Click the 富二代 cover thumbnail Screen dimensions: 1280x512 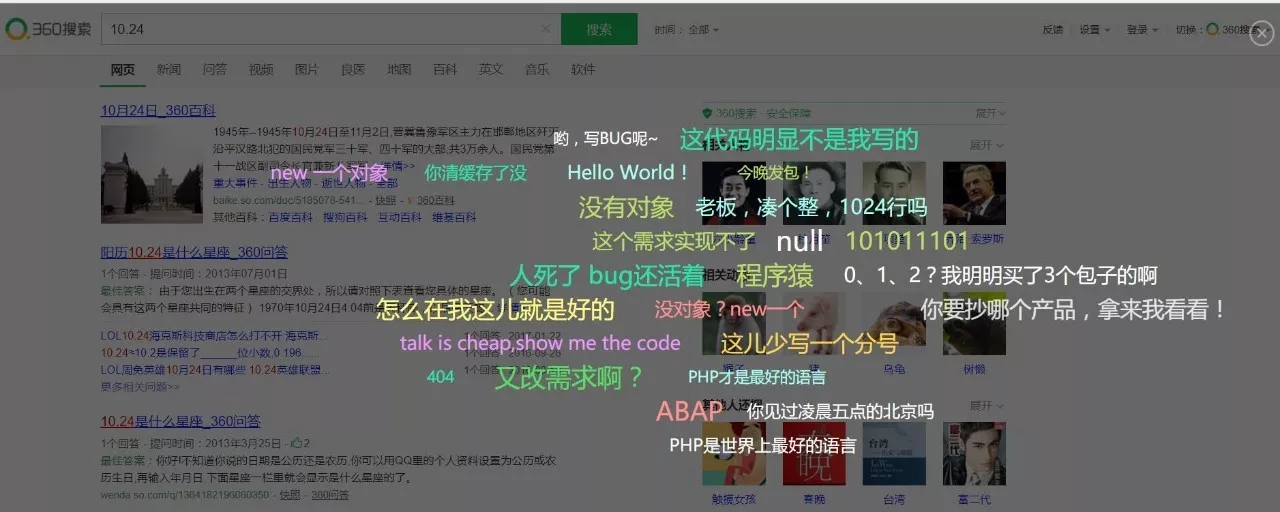point(974,454)
